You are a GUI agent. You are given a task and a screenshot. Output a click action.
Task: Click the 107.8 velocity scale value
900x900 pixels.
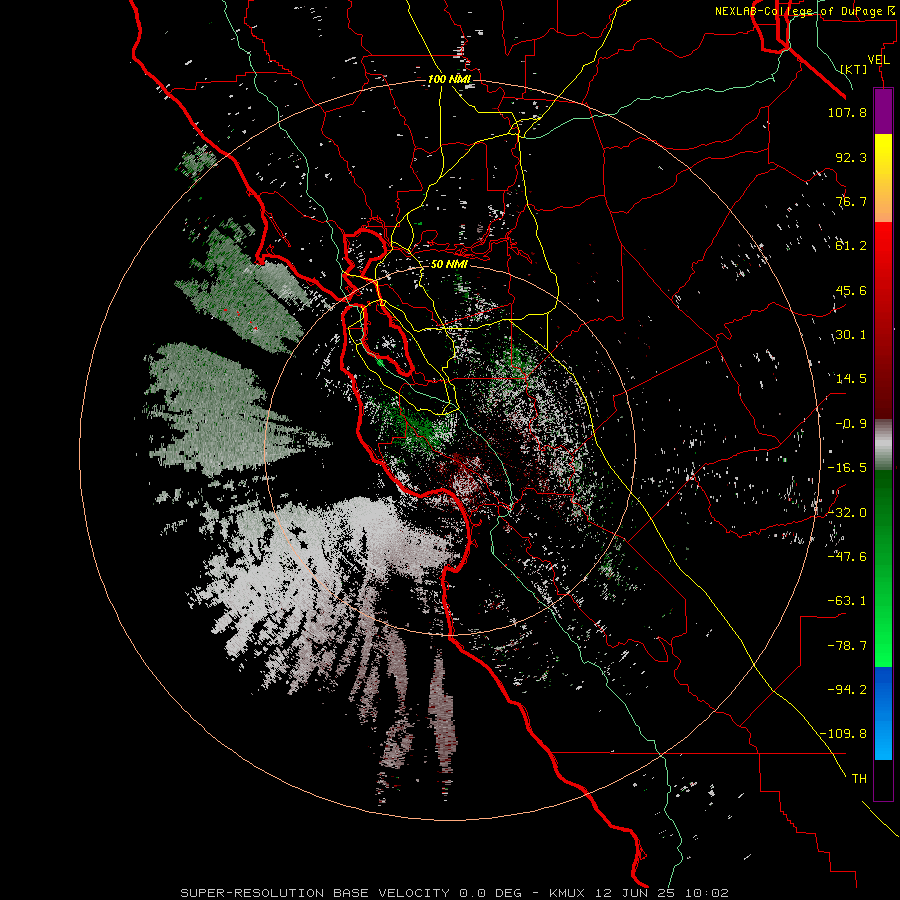pos(847,112)
